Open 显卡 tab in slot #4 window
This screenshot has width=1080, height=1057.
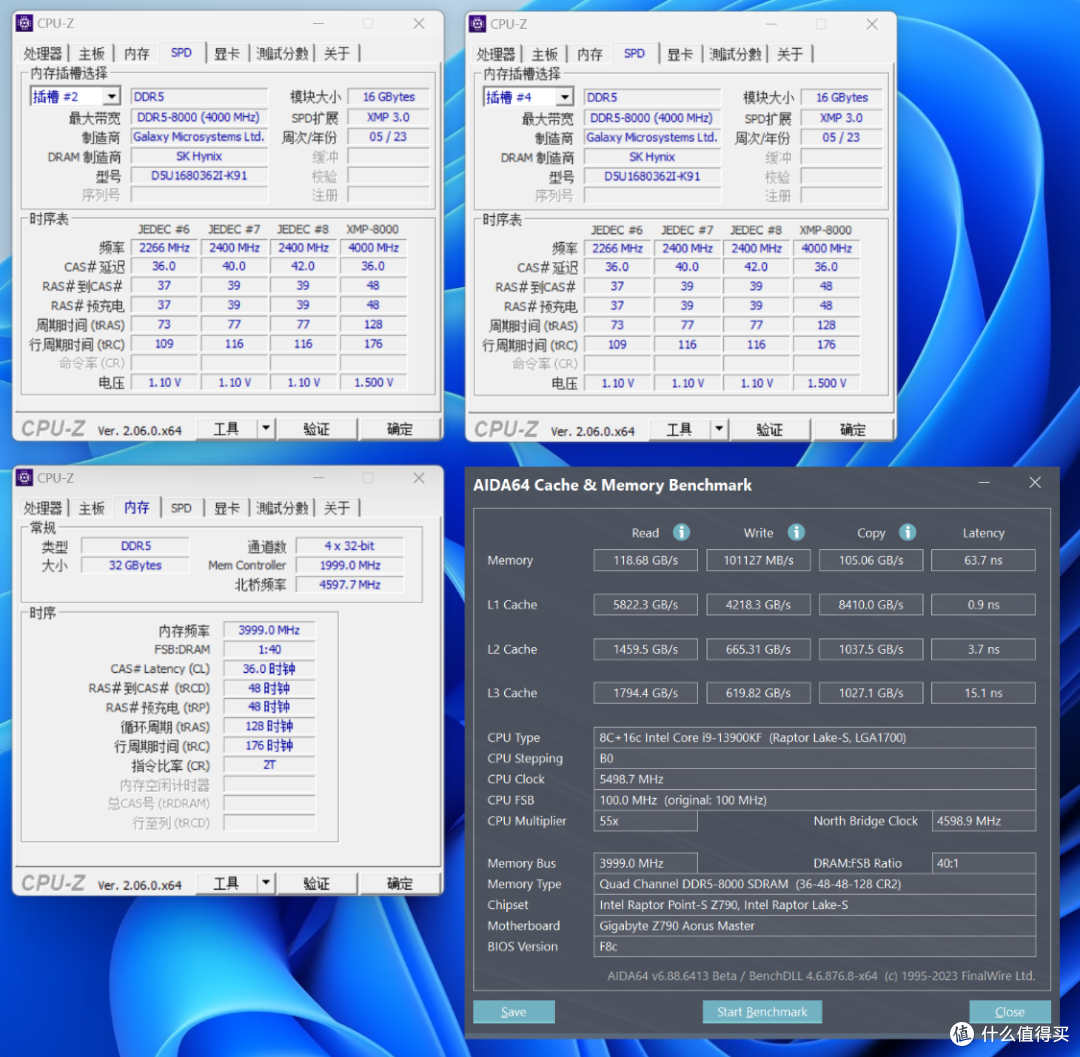[x=680, y=54]
